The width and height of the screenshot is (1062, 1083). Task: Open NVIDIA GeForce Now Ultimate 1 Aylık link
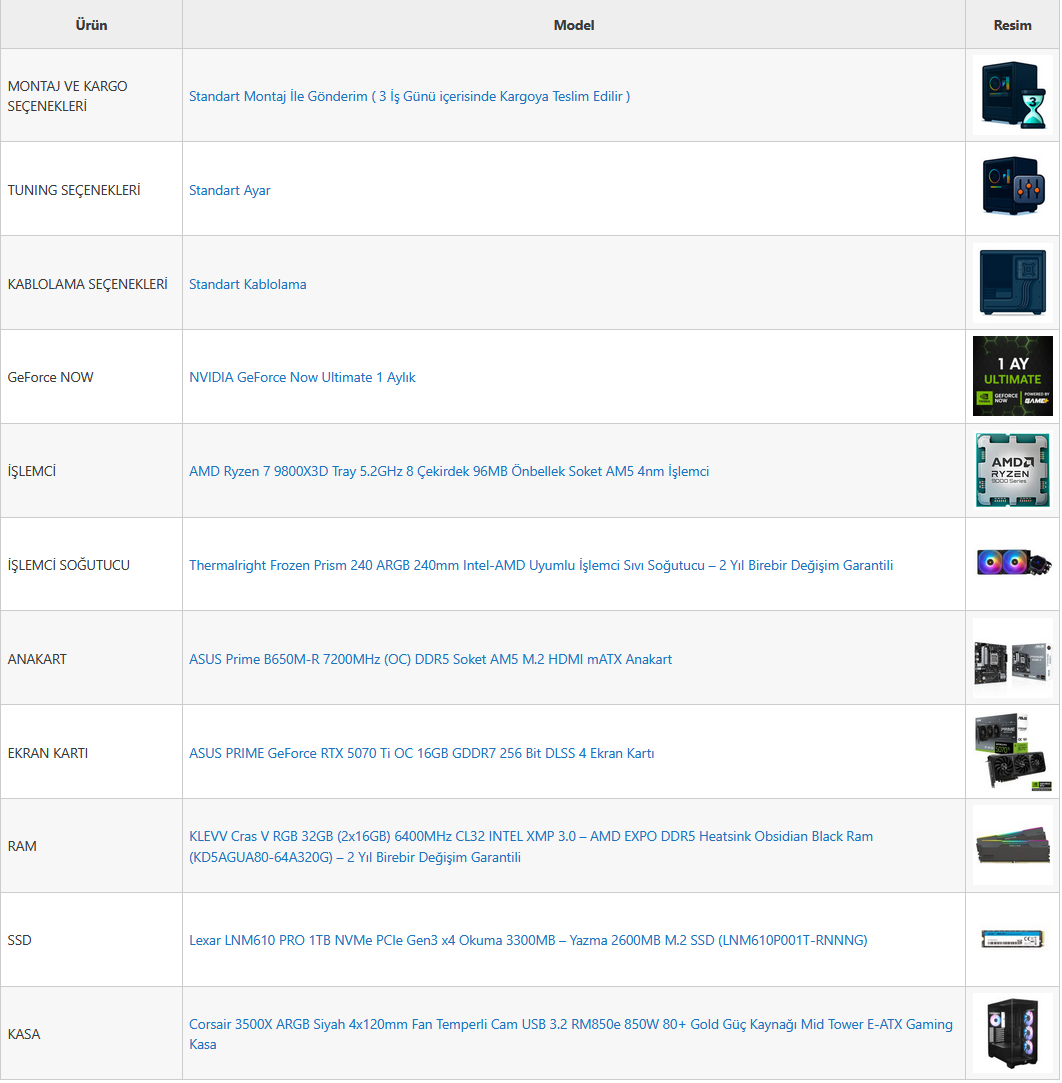click(x=302, y=377)
